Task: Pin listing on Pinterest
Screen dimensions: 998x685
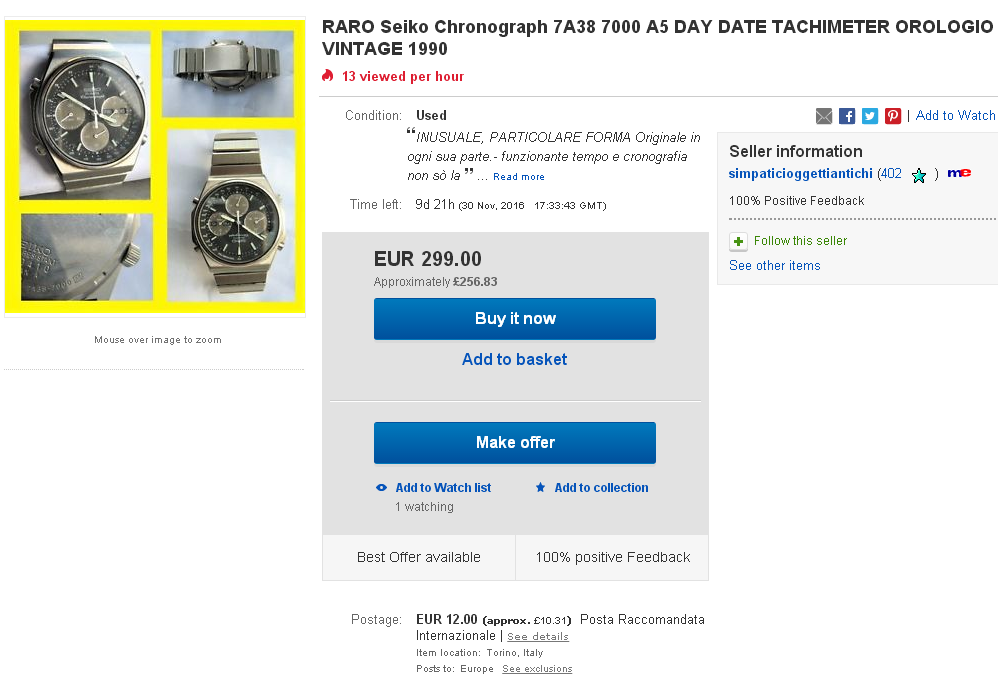Action: (x=893, y=116)
